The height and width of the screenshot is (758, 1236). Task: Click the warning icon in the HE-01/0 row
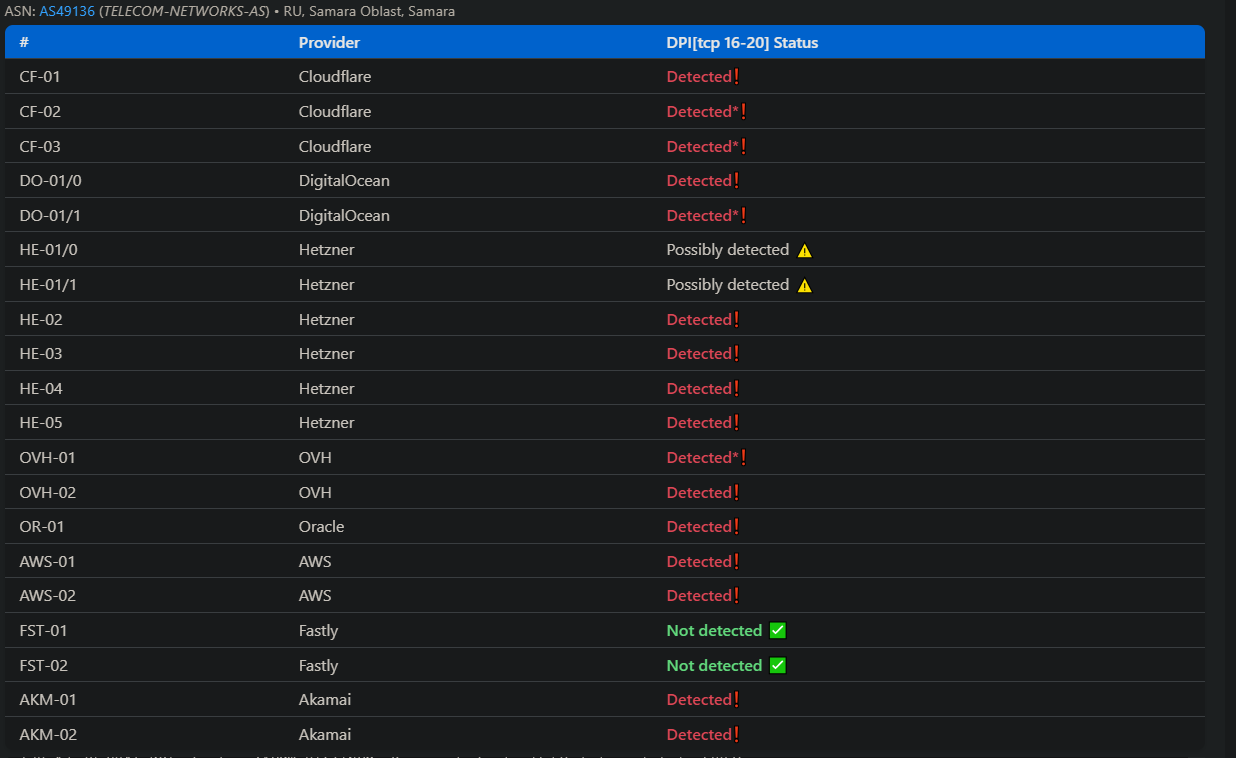click(805, 251)
